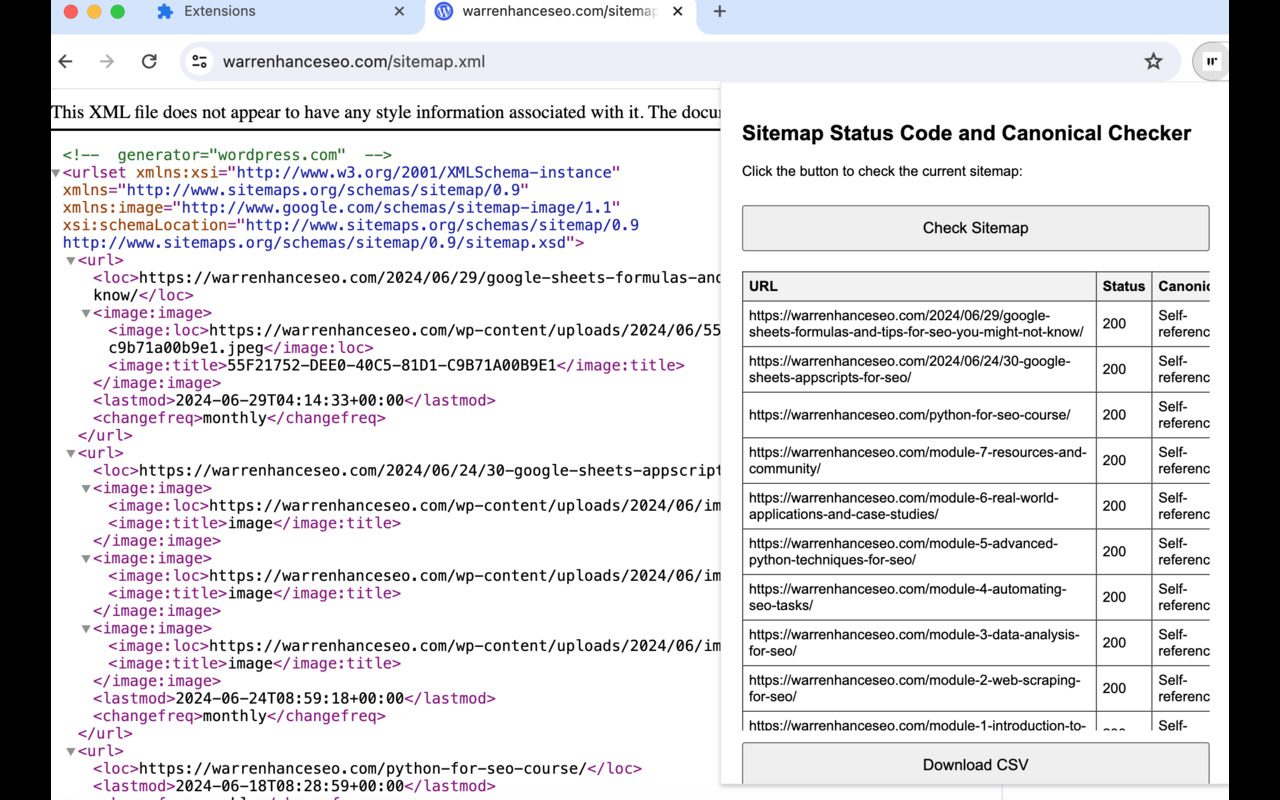The height and width of the screenshot is (800, 1280).
Task: Click the green fullscreen window button
Action: point(117,11)
